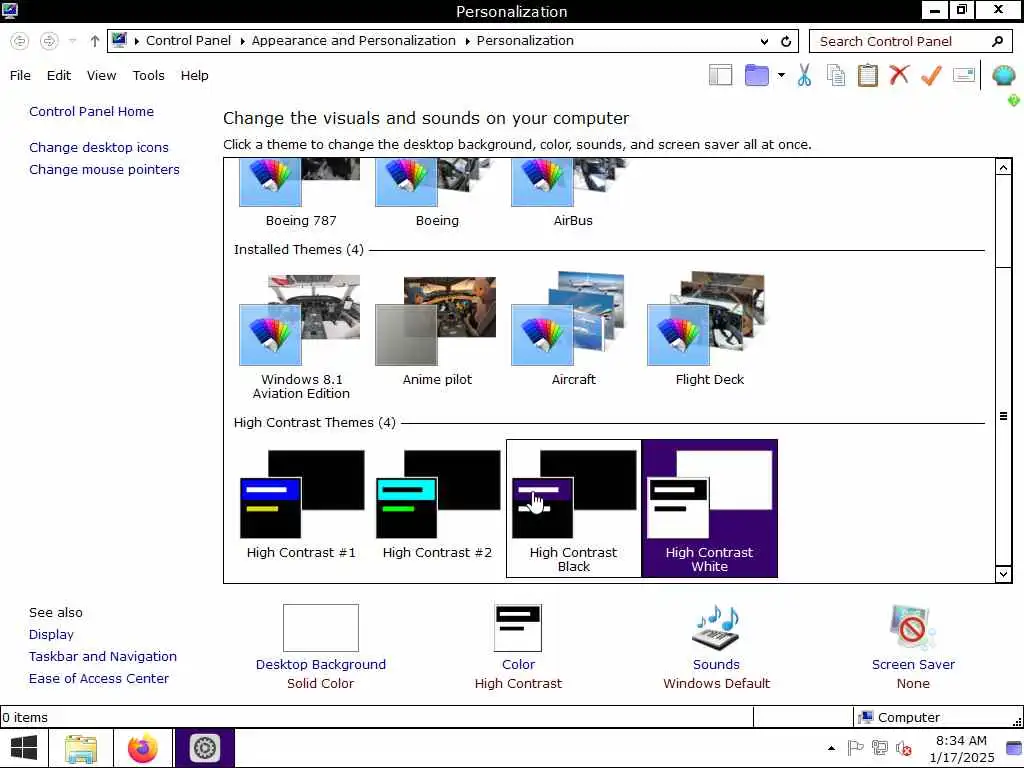Click the purple folder toolbar icon

756,75
